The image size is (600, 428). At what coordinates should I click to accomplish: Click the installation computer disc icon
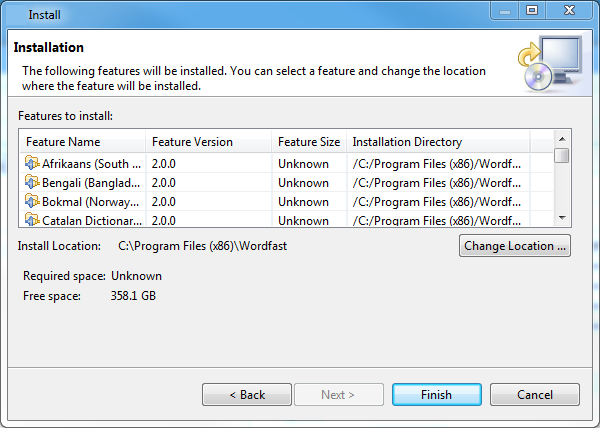pos(551,63)
